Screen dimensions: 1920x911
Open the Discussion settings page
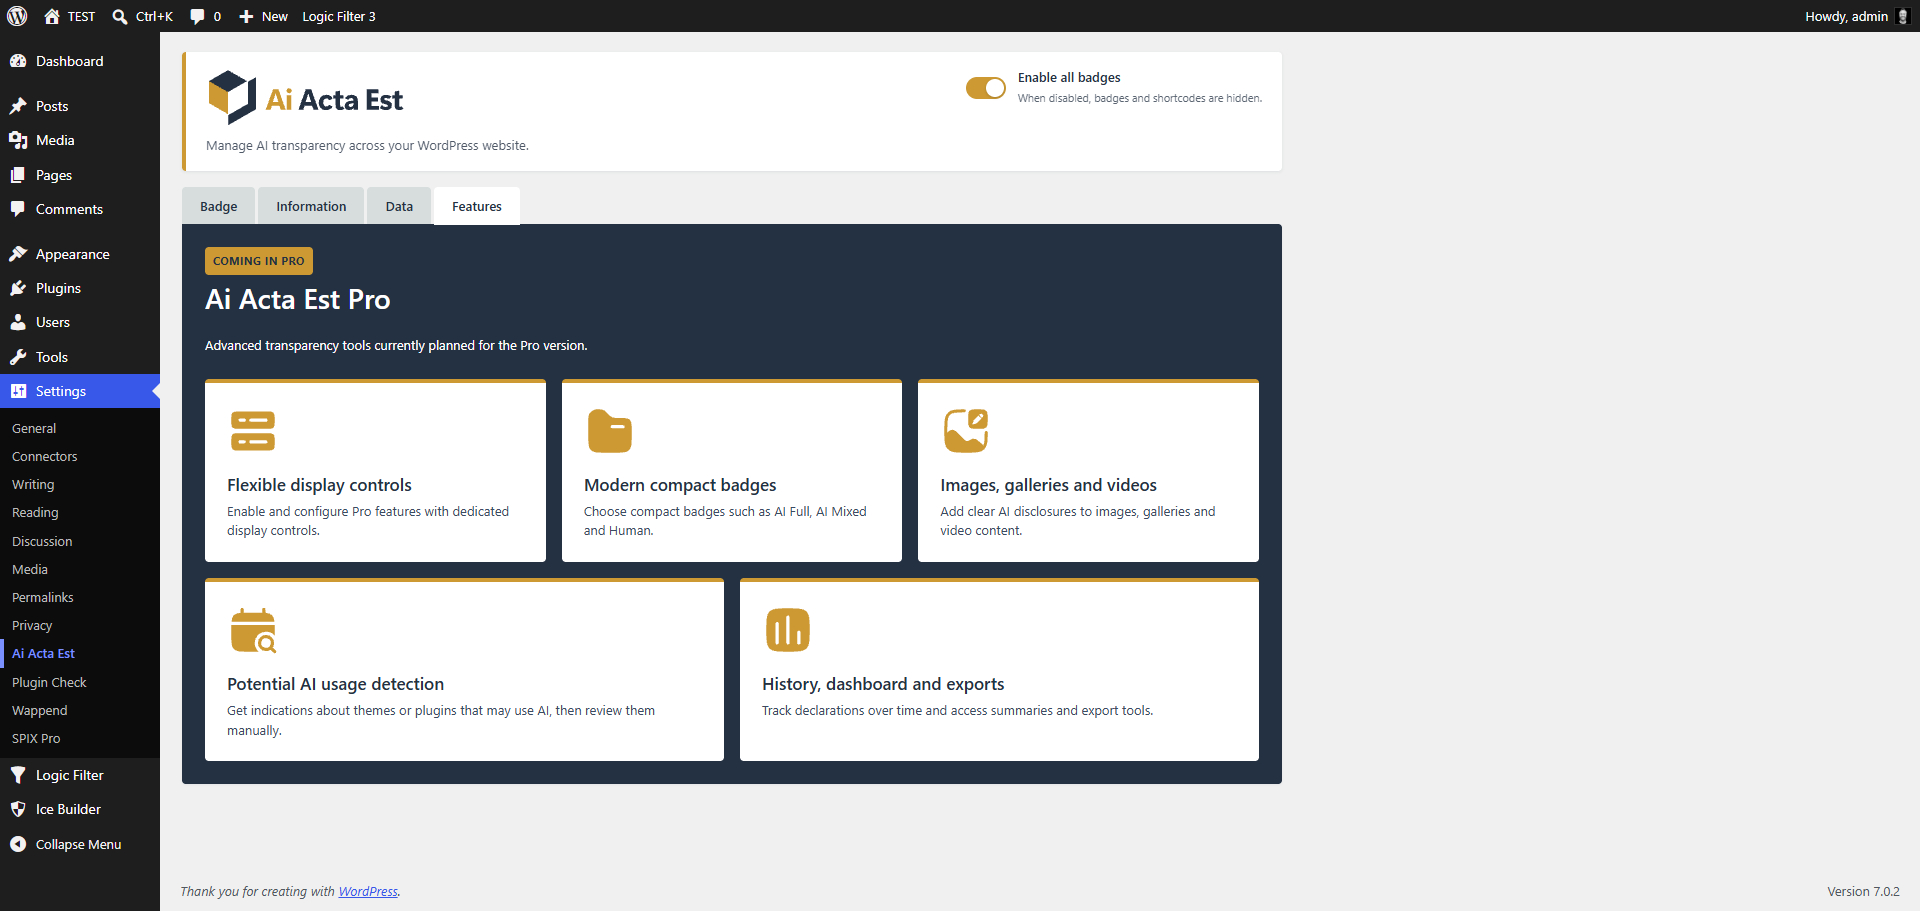(42, 541)
